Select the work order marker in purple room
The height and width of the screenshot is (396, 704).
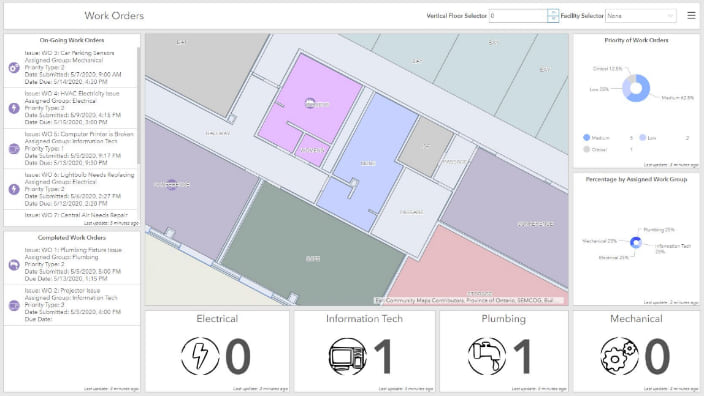tap(310, 103)
